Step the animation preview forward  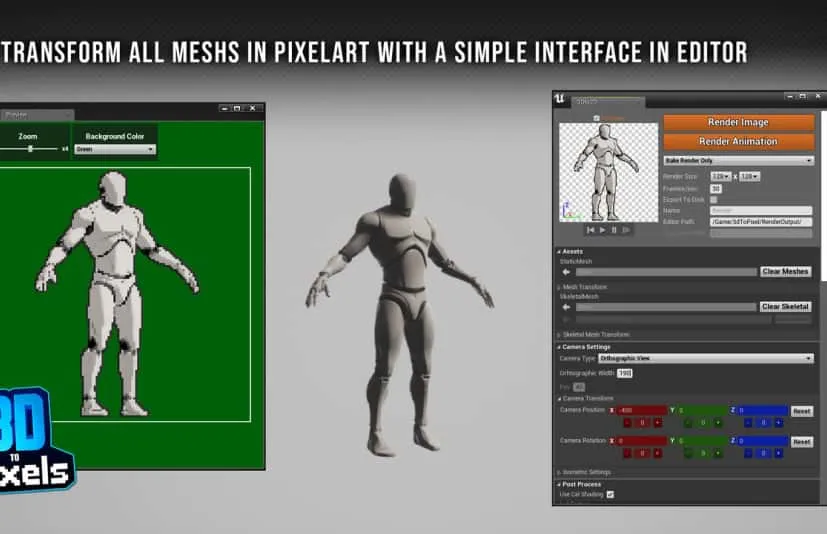point(626,230)
